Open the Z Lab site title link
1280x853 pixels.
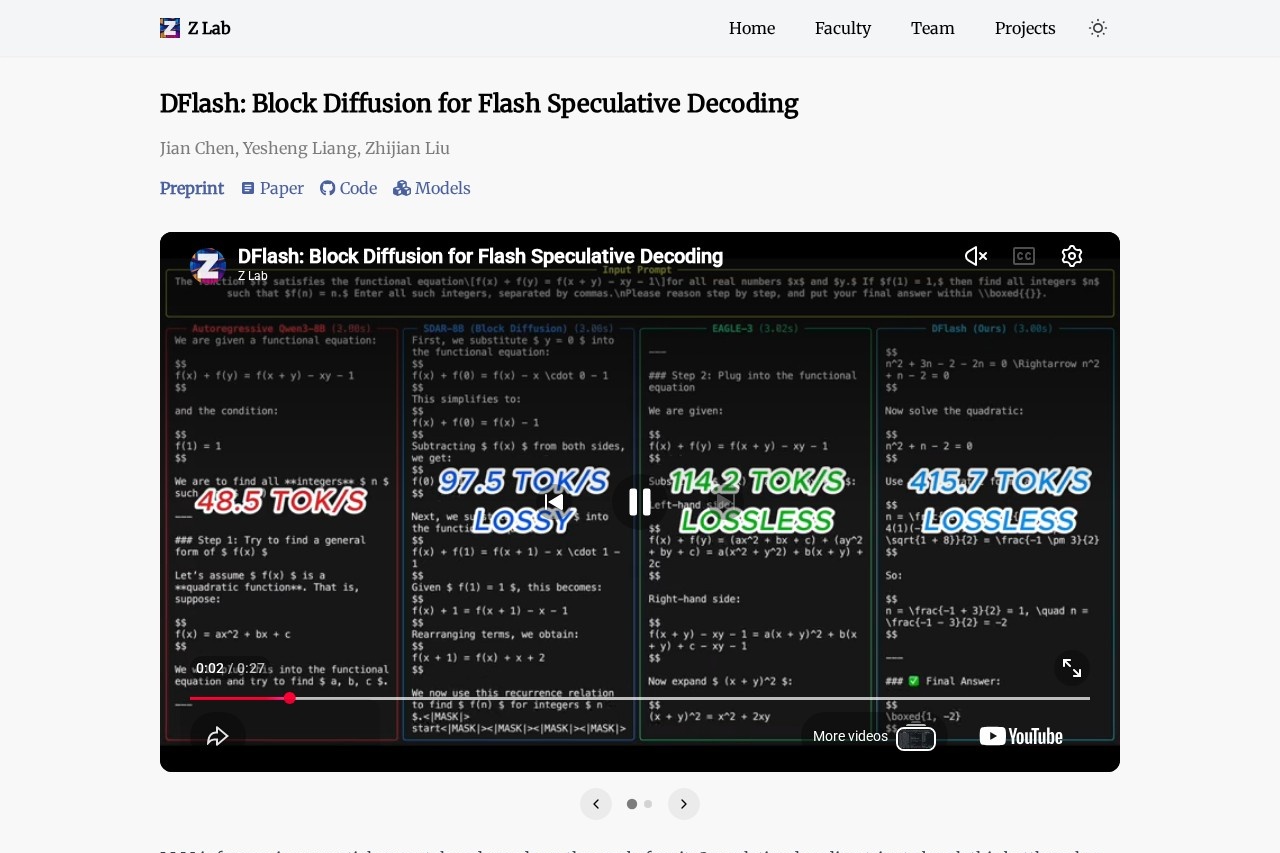point(209,28)
